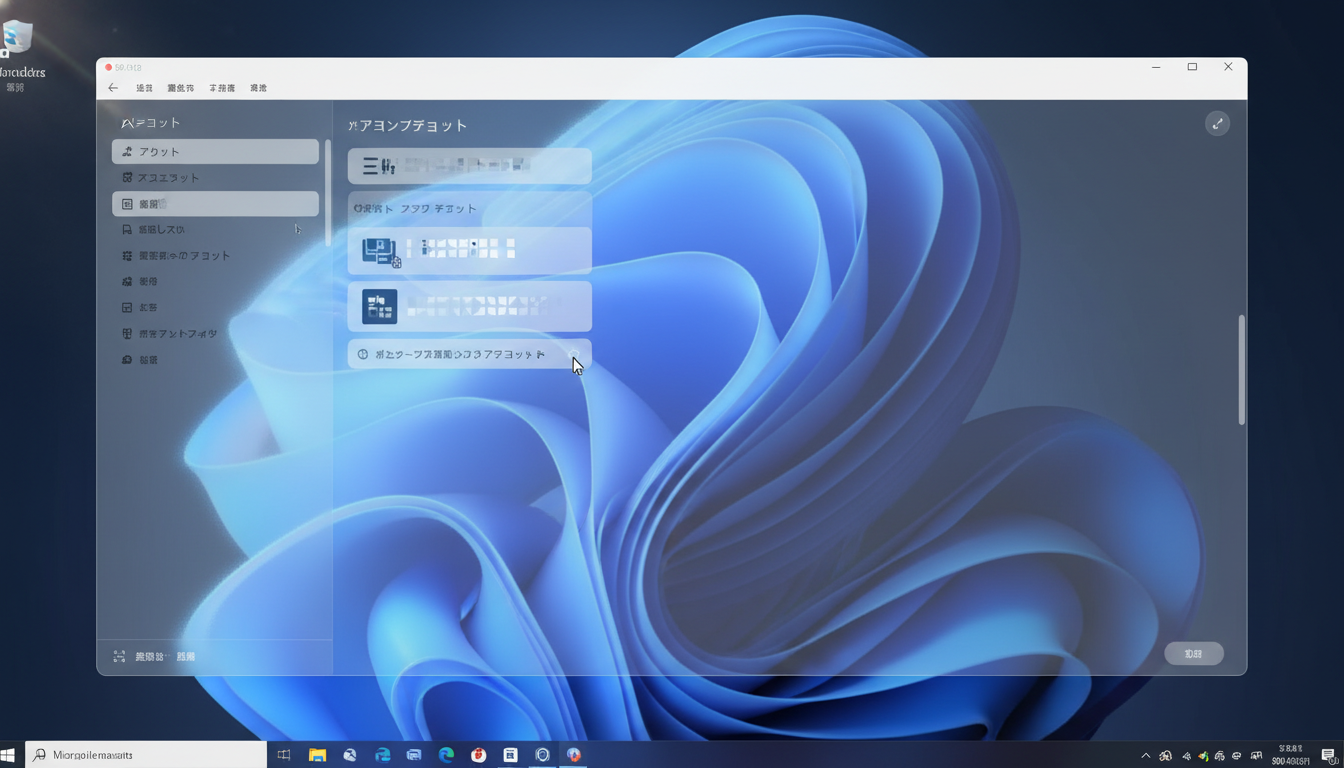Open the highlighted email accounts sidebar entry
The width and height of the screenshot is (1344, 768).
click(x=215, y=203)
